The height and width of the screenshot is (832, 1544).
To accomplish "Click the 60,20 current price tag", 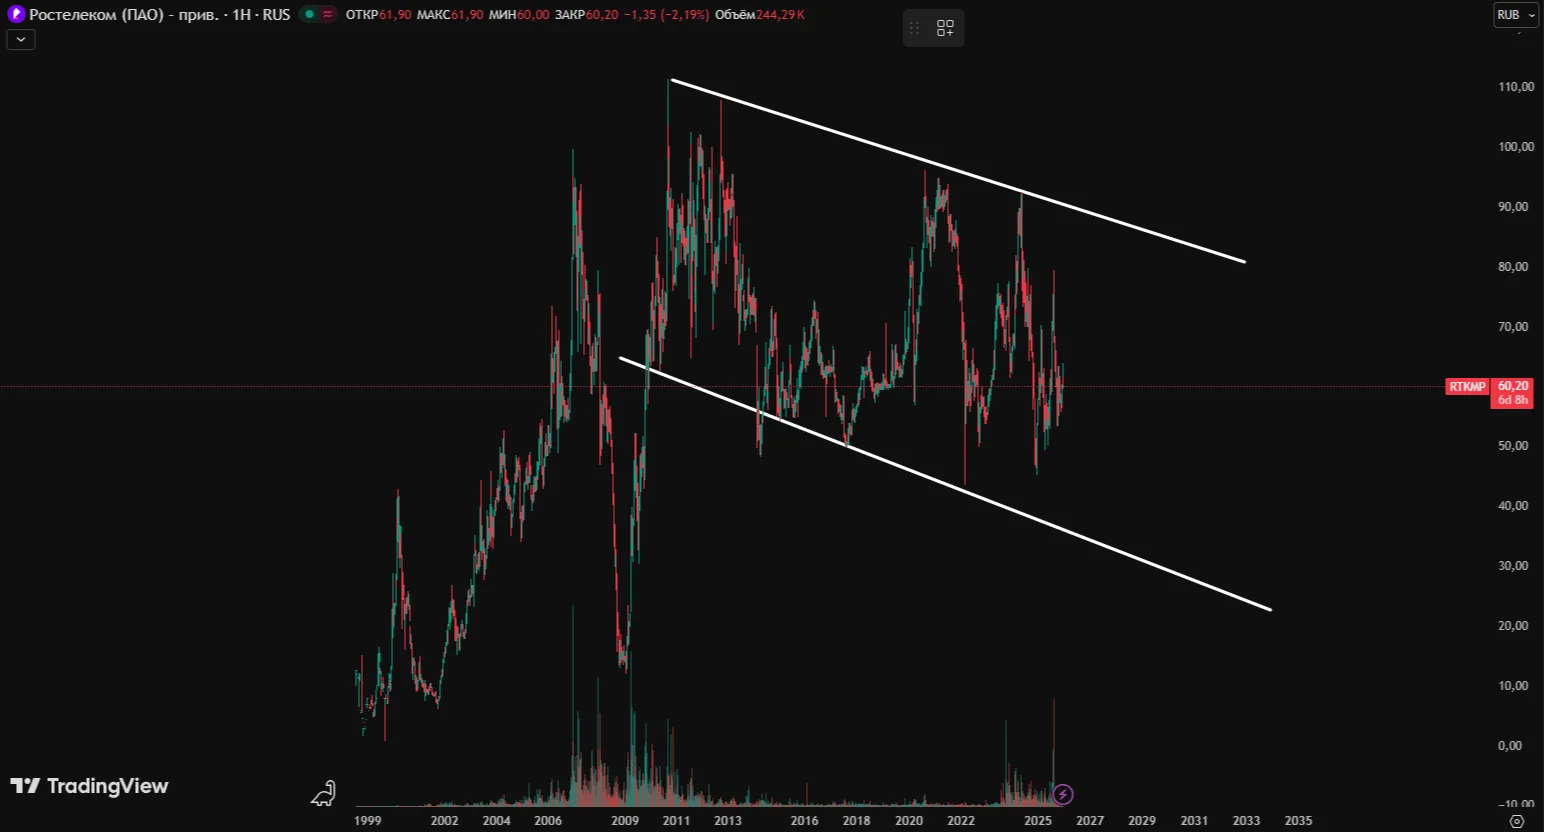I will point(1512,386).
